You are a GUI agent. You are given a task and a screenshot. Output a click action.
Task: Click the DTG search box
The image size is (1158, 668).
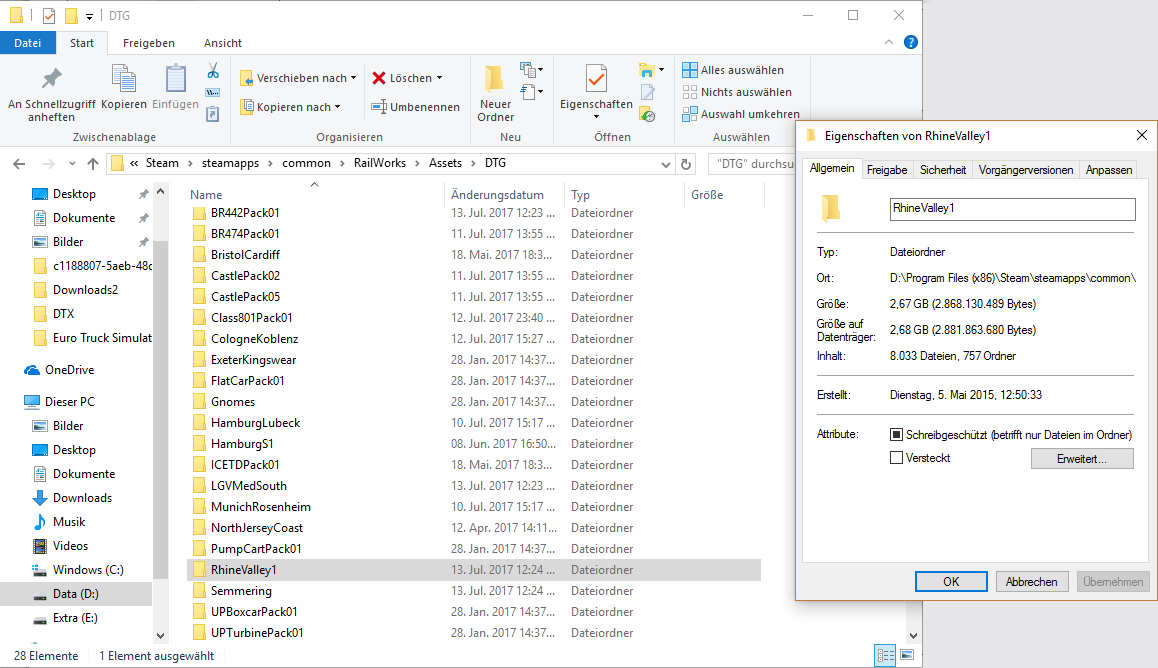point(752,164)
